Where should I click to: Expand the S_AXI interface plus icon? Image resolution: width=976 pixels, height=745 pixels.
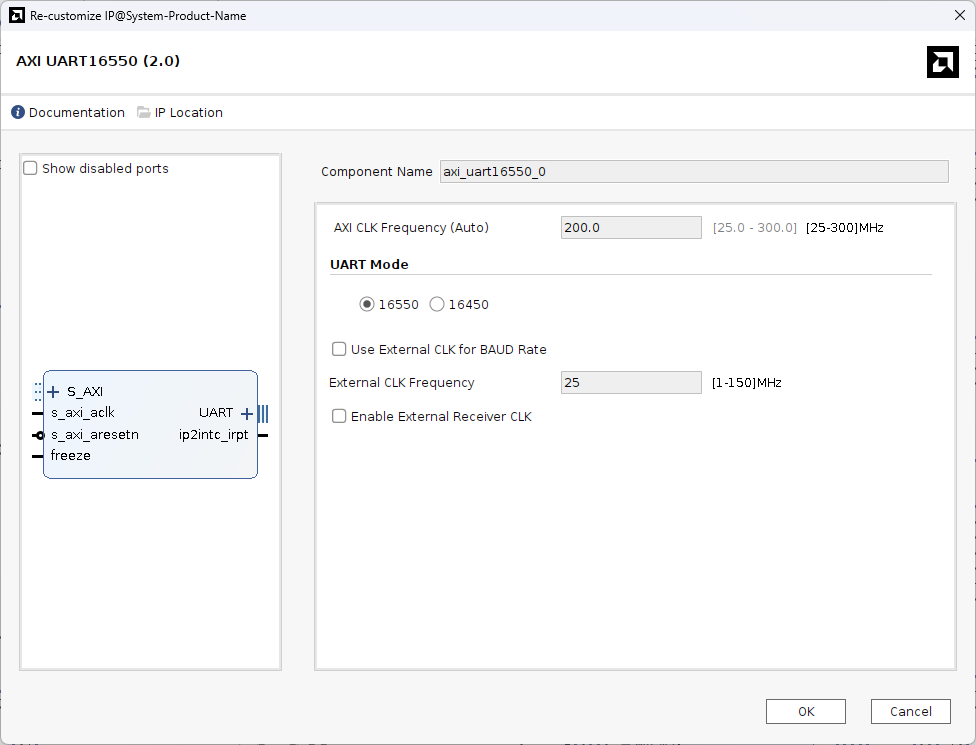tap(53, 392)
